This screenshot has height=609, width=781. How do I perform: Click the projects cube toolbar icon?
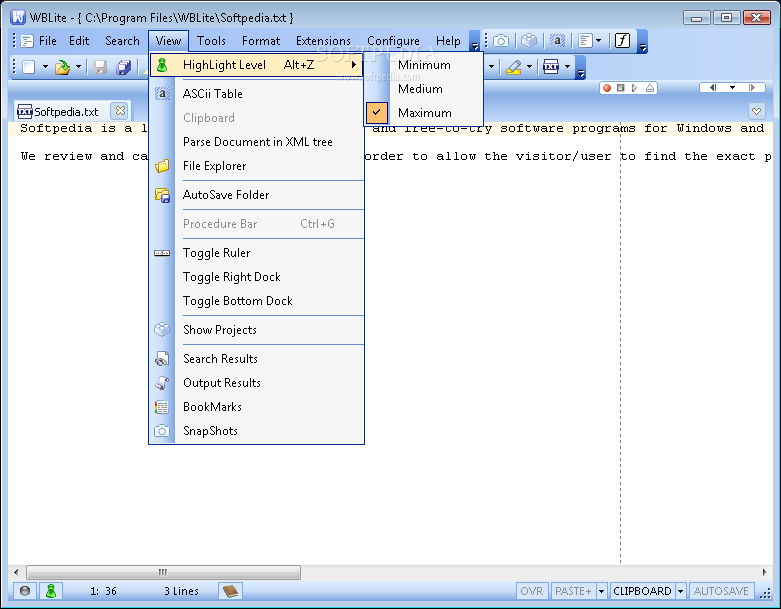pyautogui.click(x=529, y=41)
